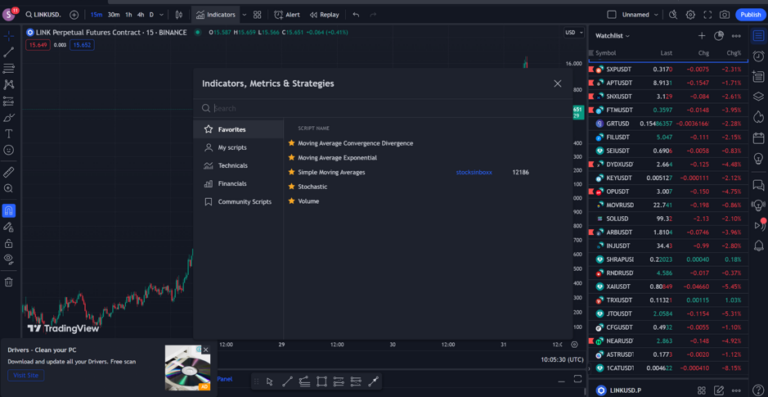
Task: Unfavorite the Volume indicator star
Action: pos(291,201)
